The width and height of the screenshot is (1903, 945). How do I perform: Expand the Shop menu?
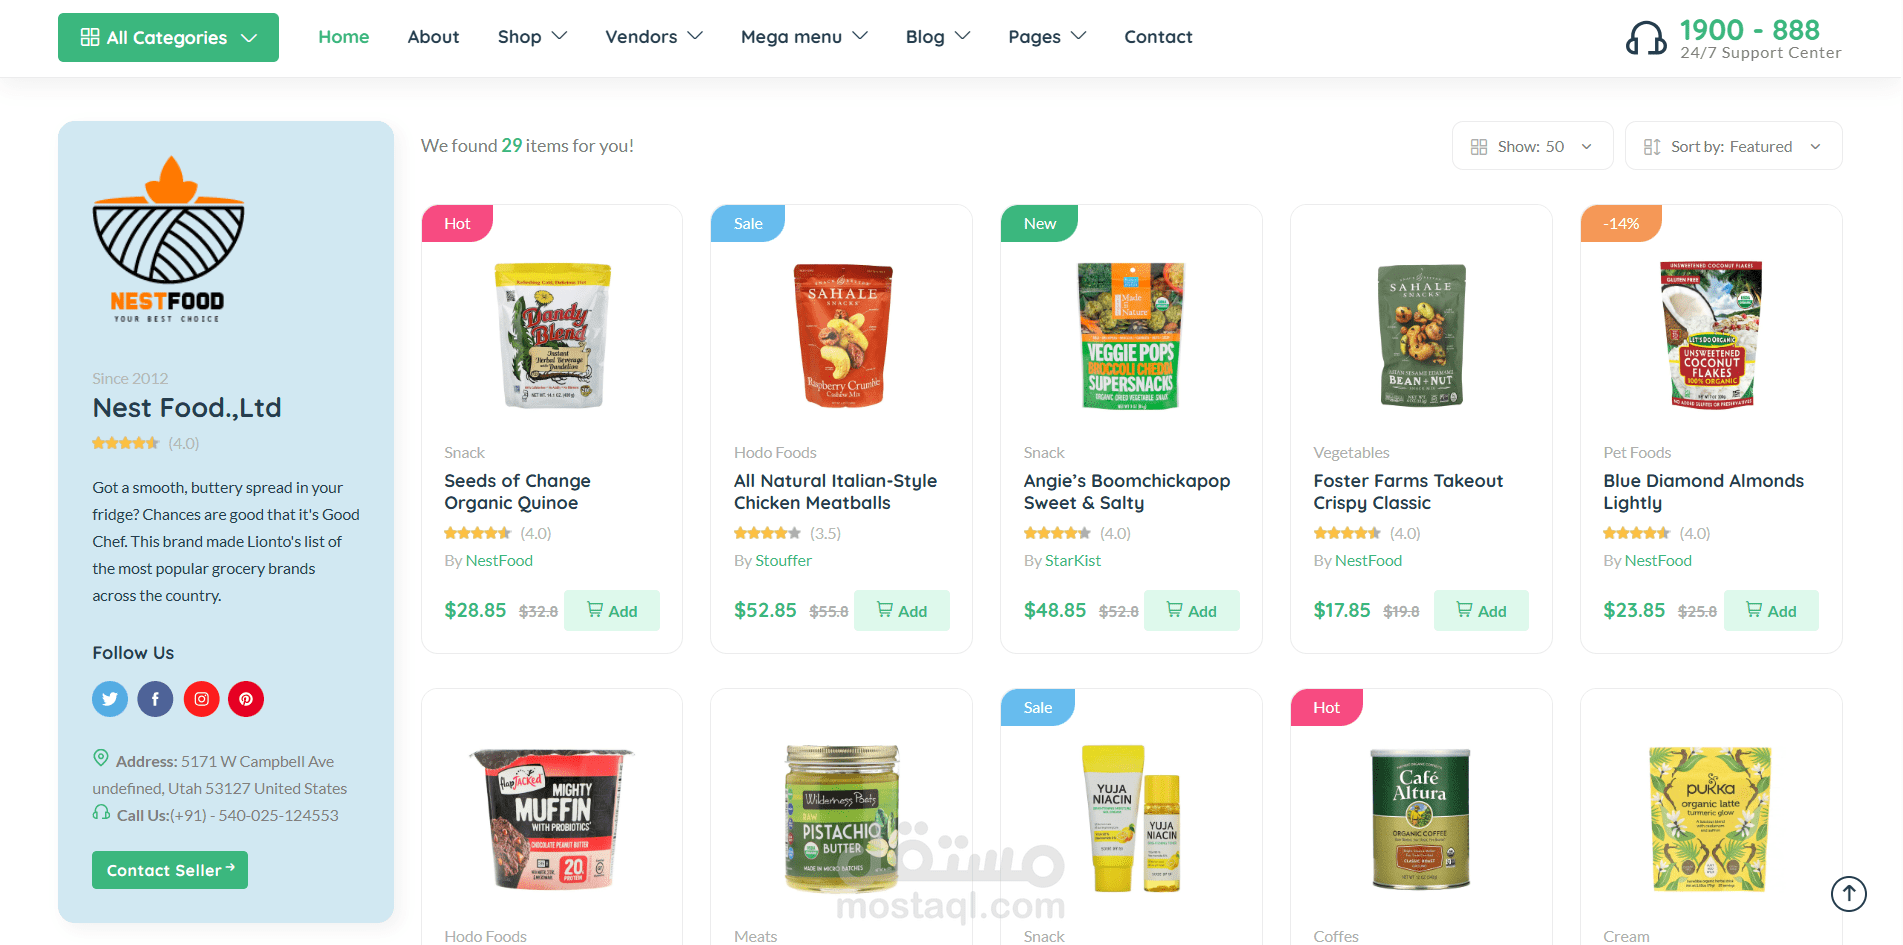pos(532,37)
